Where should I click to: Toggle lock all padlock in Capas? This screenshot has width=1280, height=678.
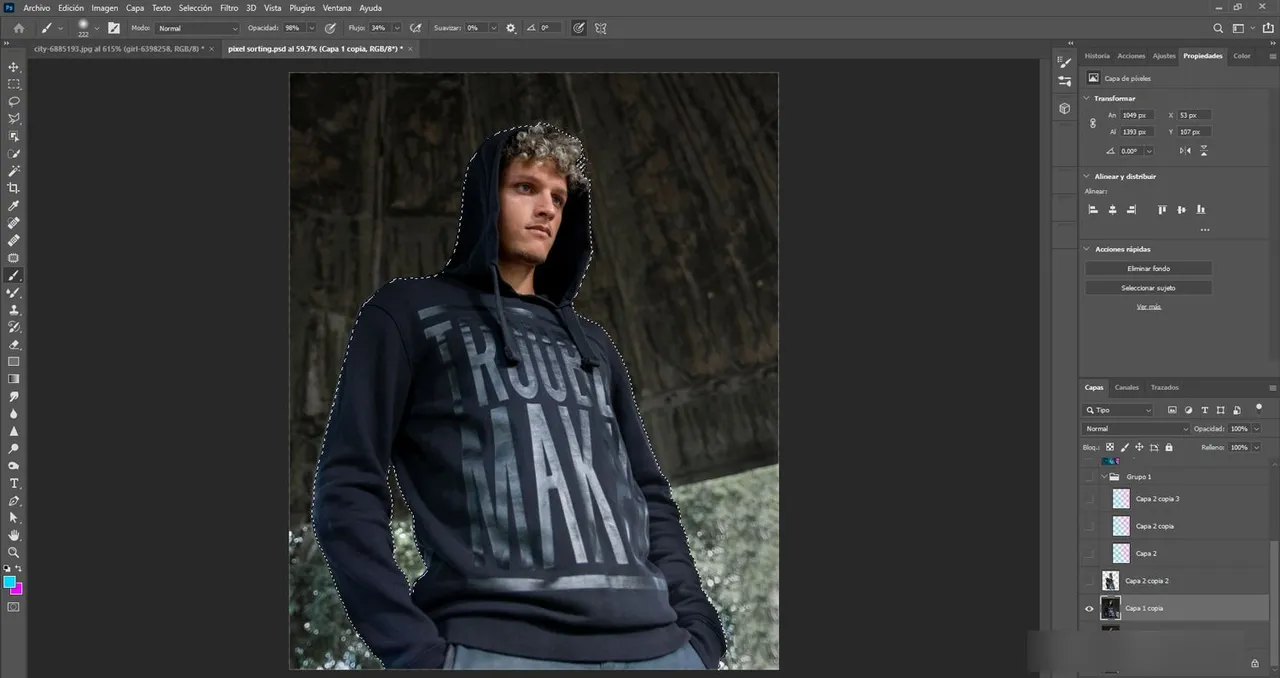pos(1168,447)
